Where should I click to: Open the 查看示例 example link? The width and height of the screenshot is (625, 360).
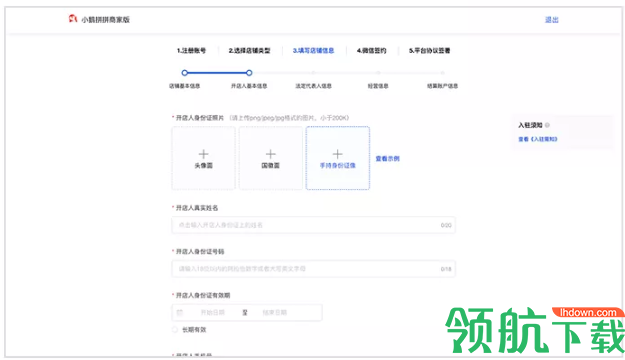[x=387, y=159]
